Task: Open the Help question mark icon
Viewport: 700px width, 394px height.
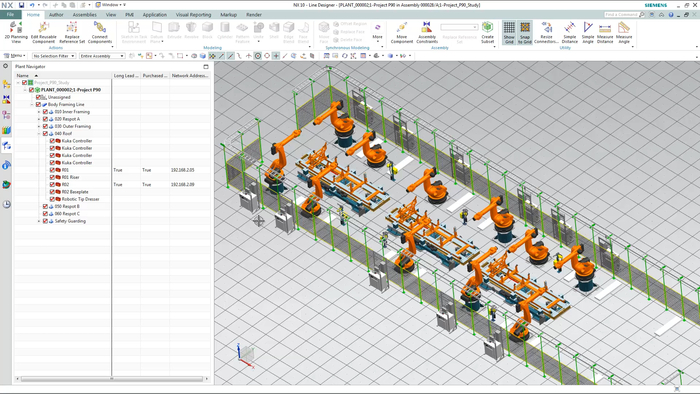Action: [x=671, y=15]
